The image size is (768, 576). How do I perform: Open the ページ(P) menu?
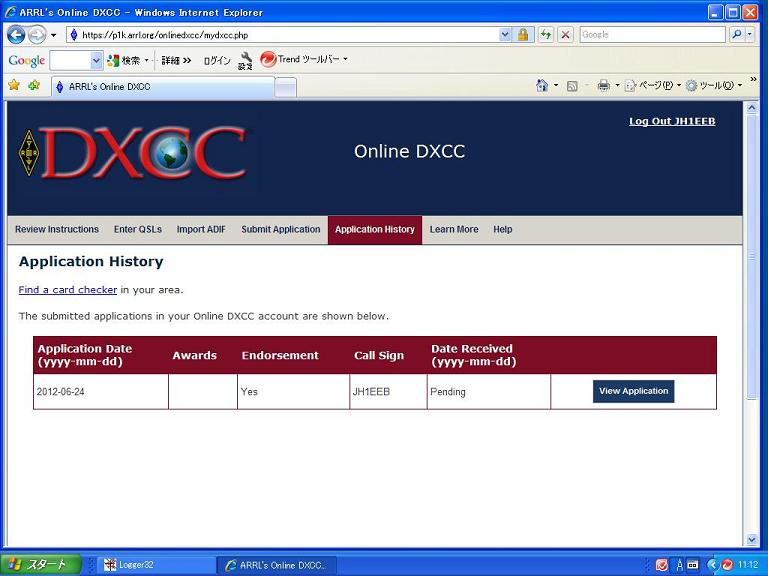click(653, 86)
